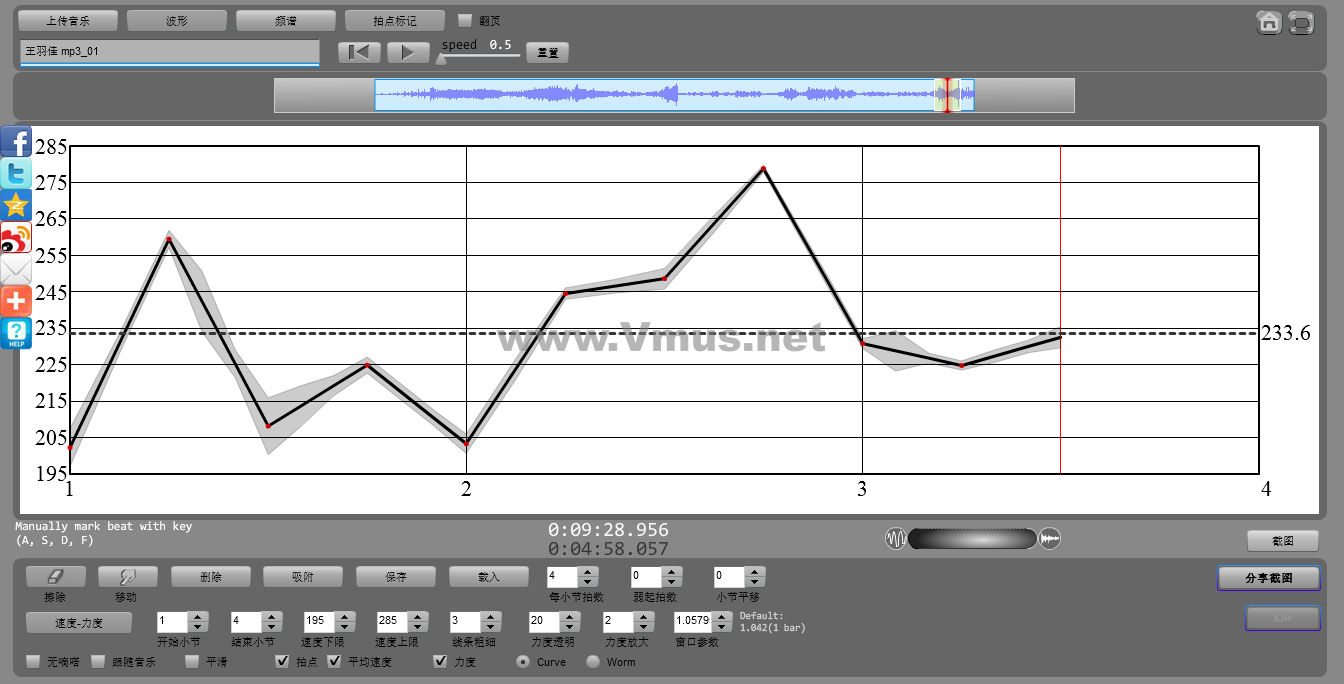Viewport: 1344px width, 684px height.
Task: Increase the 速度上限 tempo upper limit stepper
Action: (417, 615)
